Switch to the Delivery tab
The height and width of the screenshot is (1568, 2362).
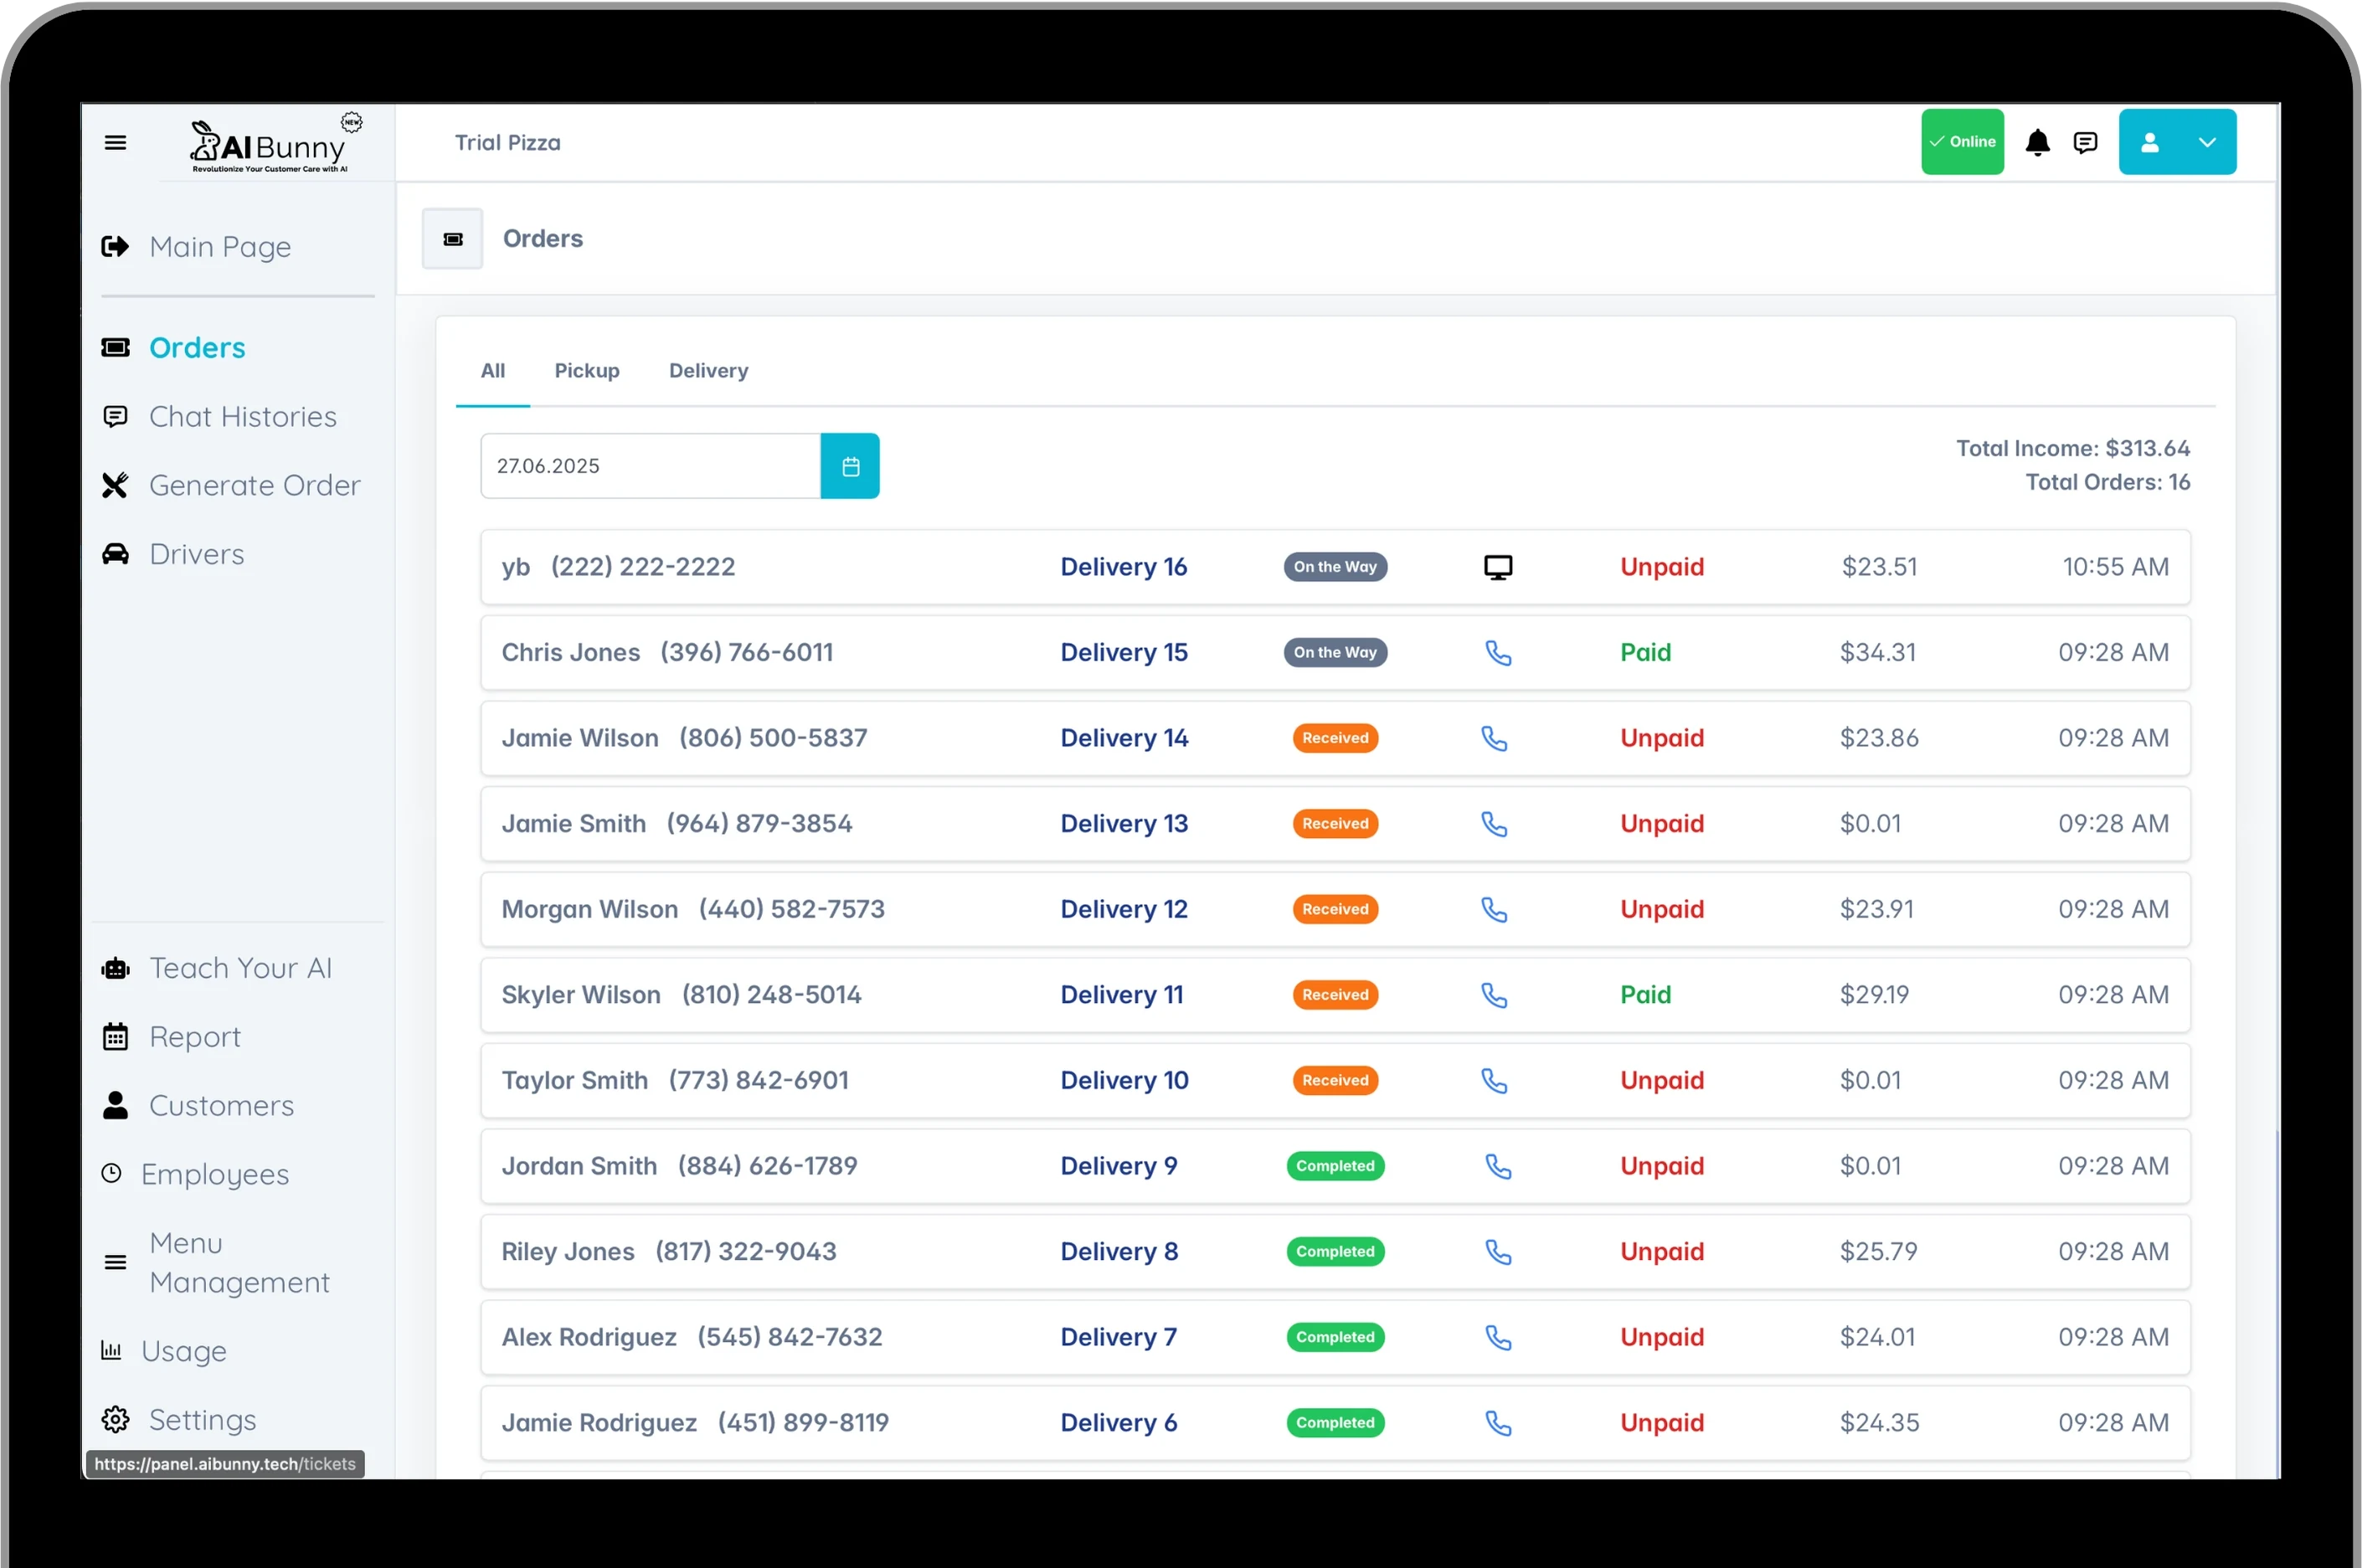708,371
